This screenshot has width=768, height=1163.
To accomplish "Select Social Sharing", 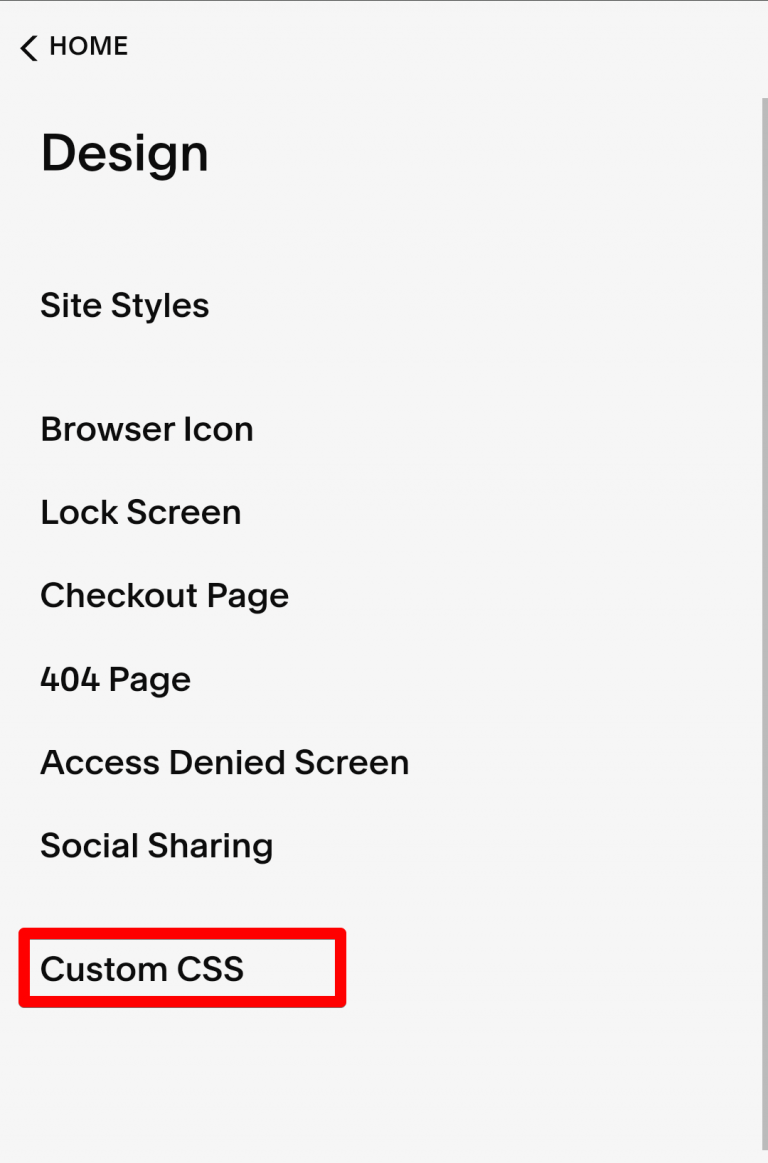I will click(157, 845).
